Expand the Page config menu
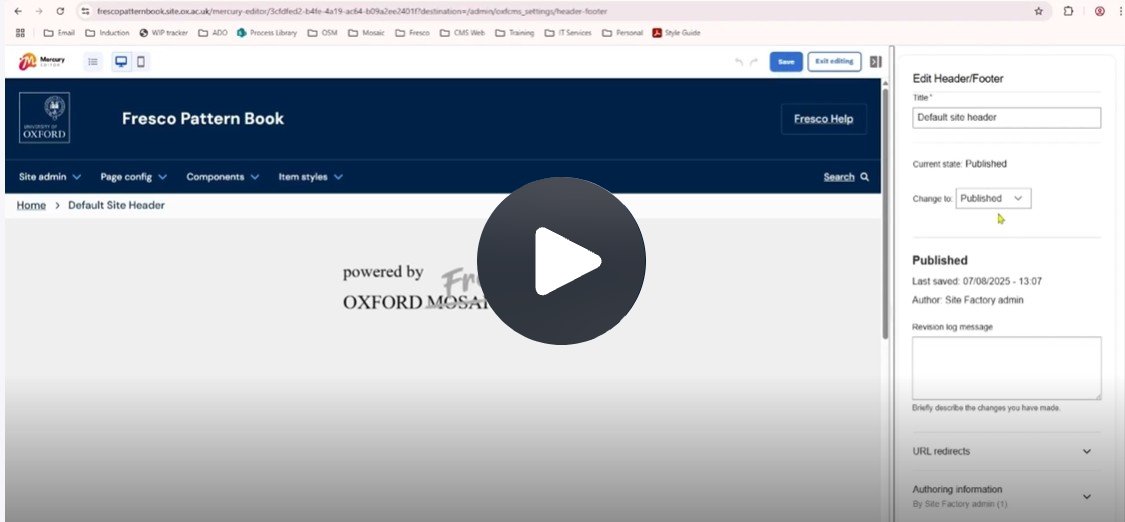 coord(133,177)
